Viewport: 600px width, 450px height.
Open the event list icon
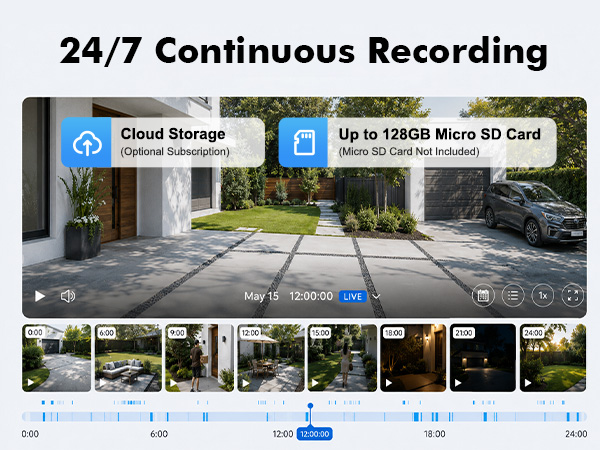tap(513, 295)
